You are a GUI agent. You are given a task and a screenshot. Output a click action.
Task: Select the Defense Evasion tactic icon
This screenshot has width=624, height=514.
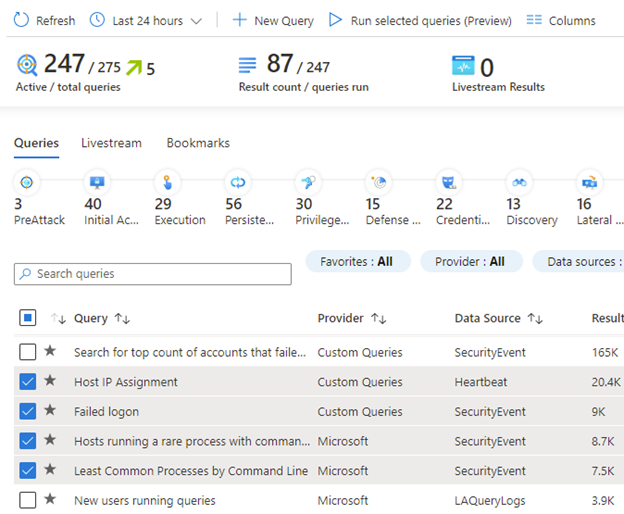378,183
